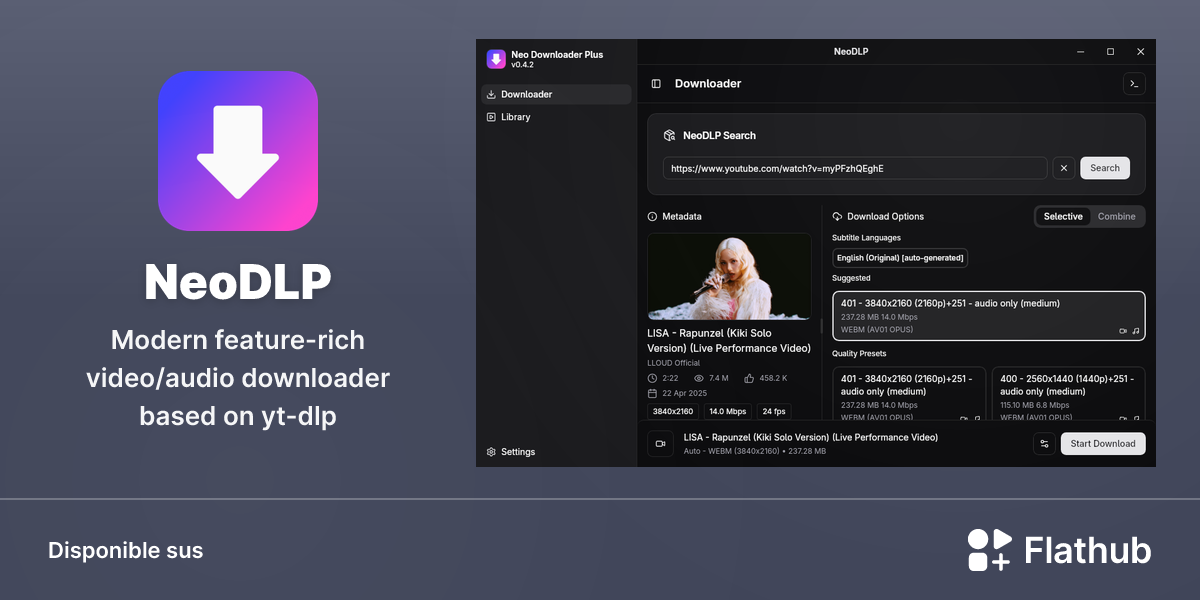Click the 22 Apr 2025 upload date

tap(685, 393)
